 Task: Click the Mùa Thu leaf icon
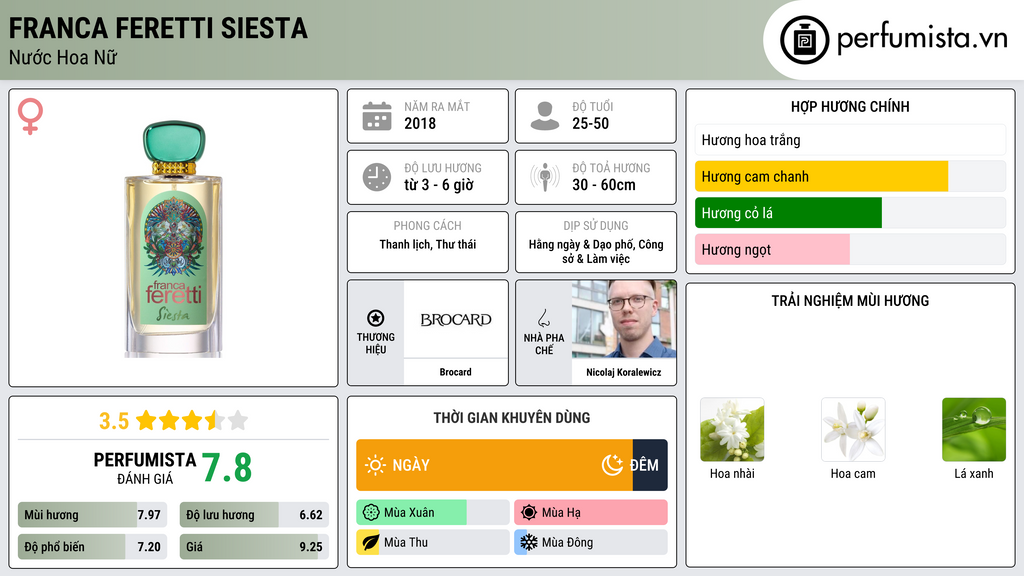(x=370, y=542)
